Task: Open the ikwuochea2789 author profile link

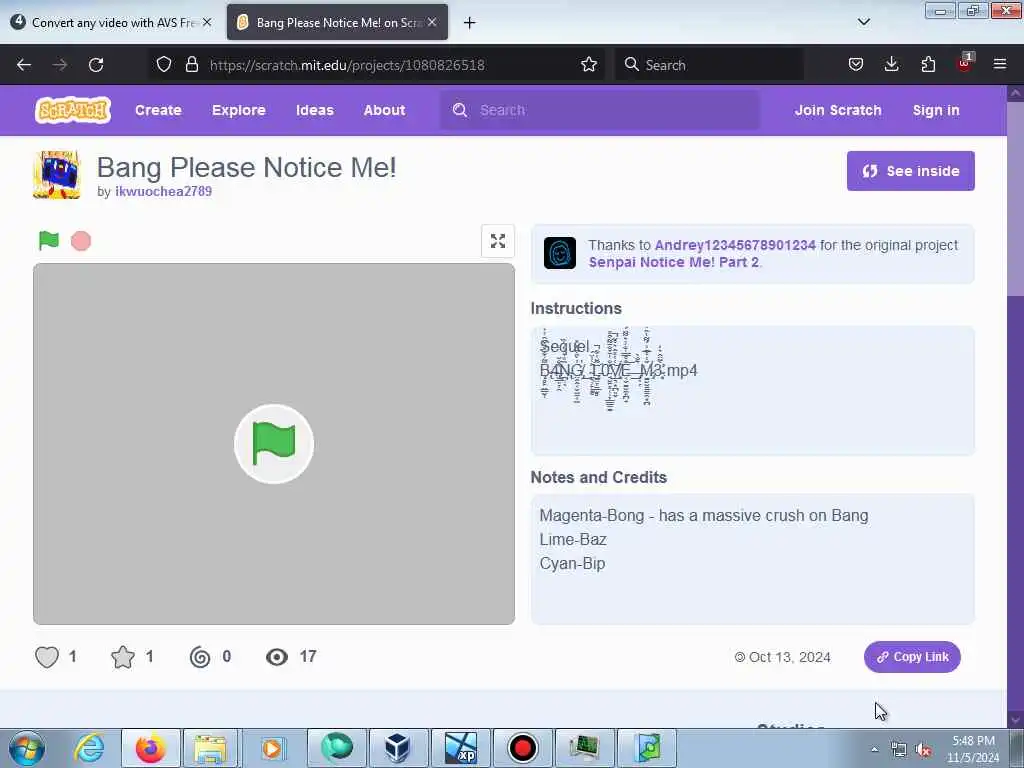Action: (163, 191)
